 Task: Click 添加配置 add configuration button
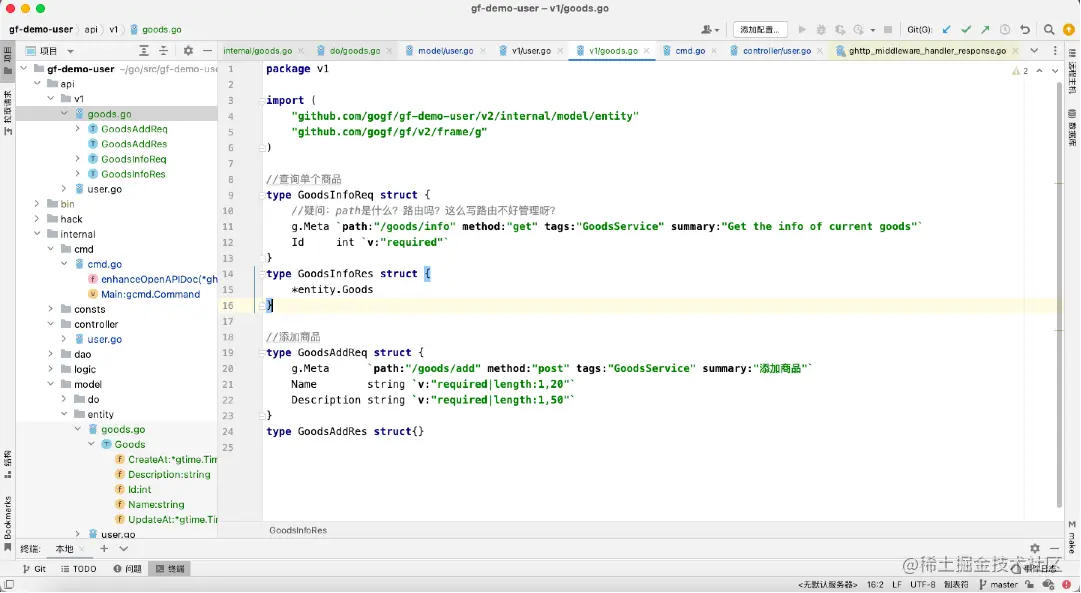[760, 30]
